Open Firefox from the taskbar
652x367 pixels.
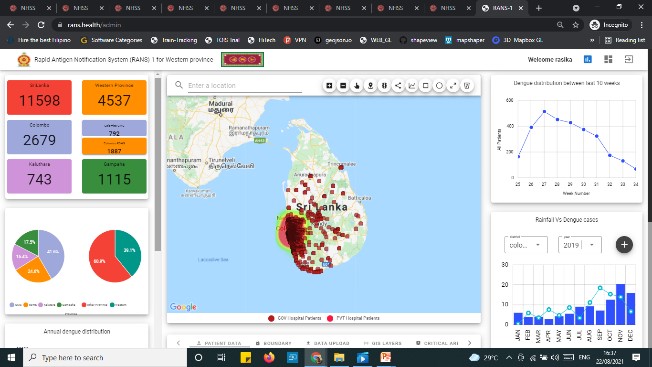click(269, 357)
